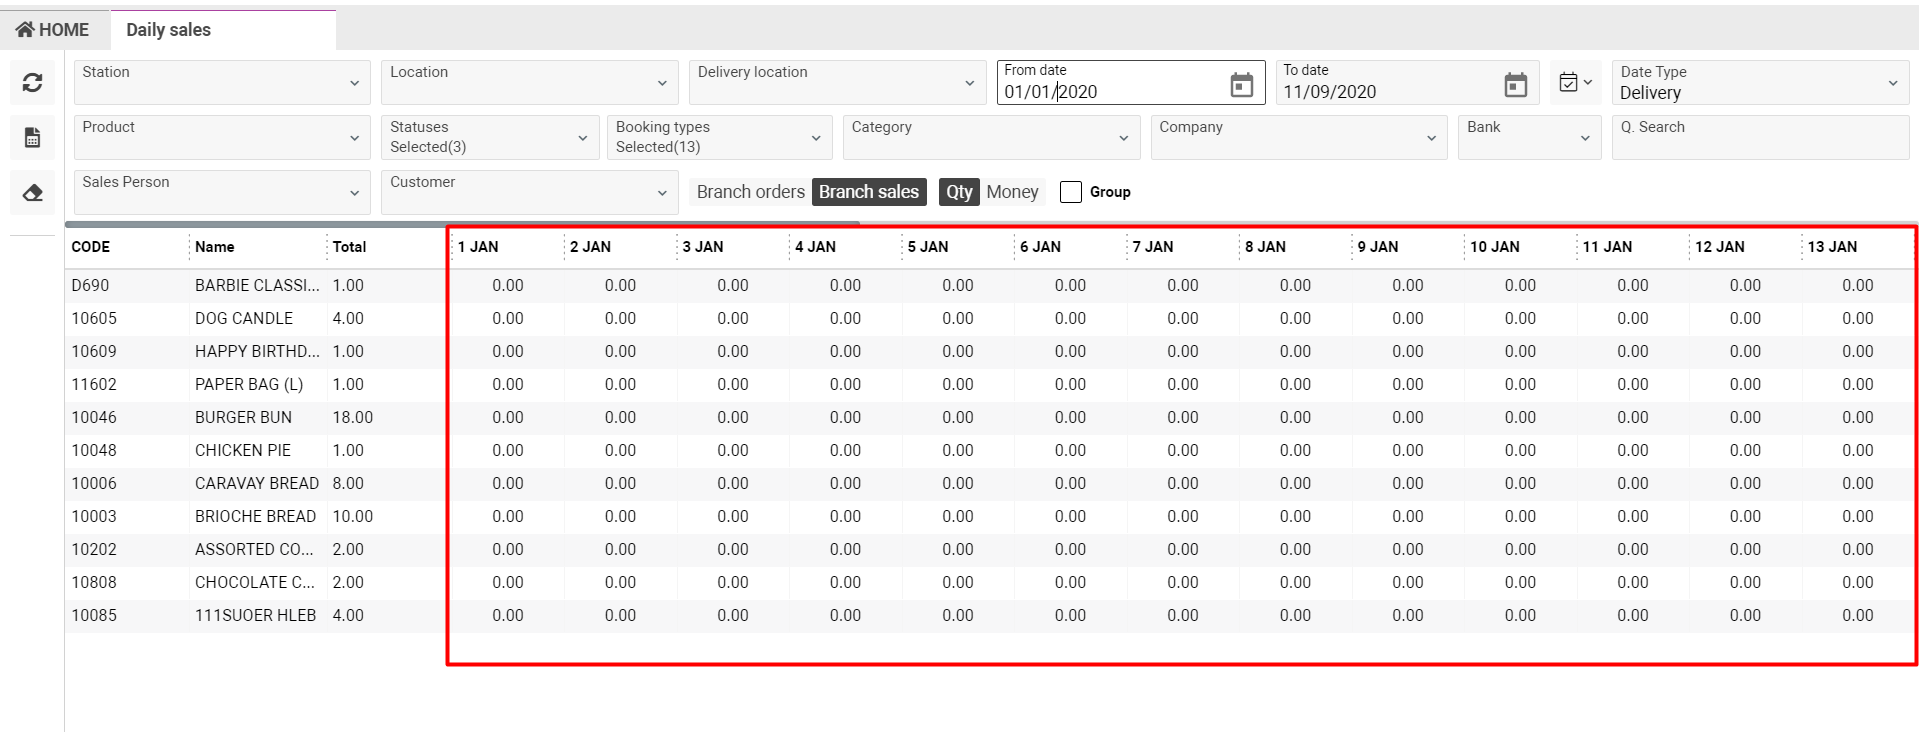
Task: Toggle to Qty view
Action: [x=959, y=192]
